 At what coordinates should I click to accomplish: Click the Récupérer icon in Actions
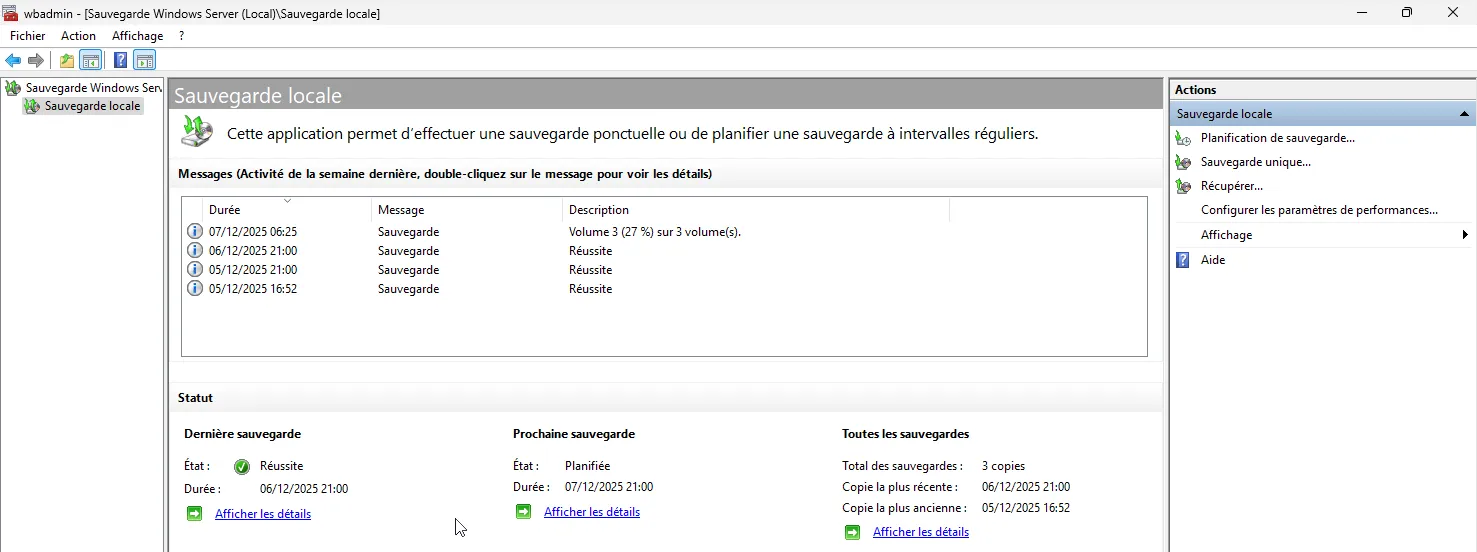pyautogui.click(x=1183, y=186)
